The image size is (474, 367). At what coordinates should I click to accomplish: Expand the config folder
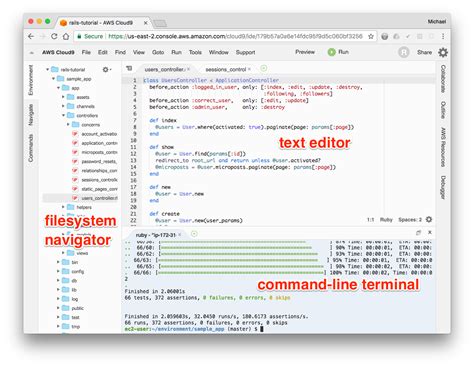58,271
